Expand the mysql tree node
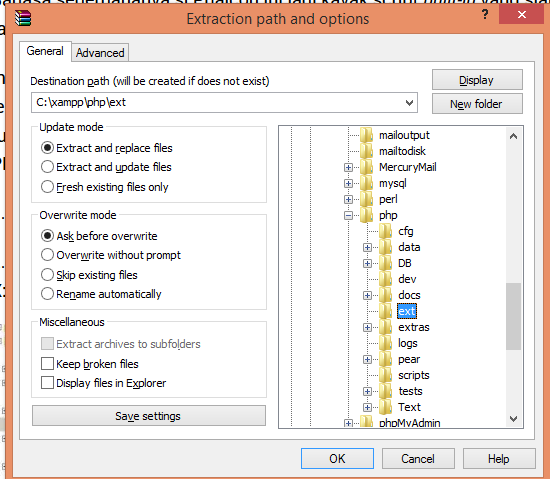 (x=348, y=183)
